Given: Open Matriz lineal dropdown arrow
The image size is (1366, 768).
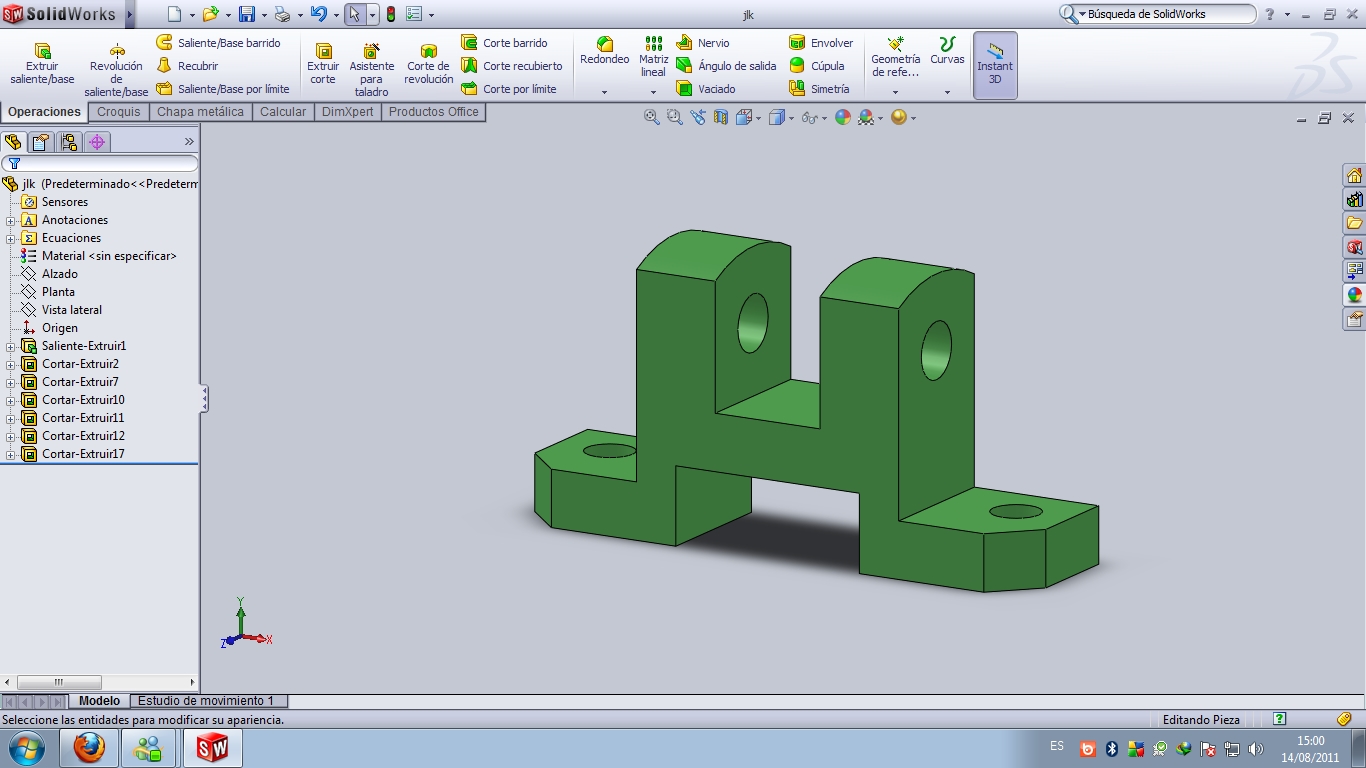Looking at the screenshot, I should (653, 92).
